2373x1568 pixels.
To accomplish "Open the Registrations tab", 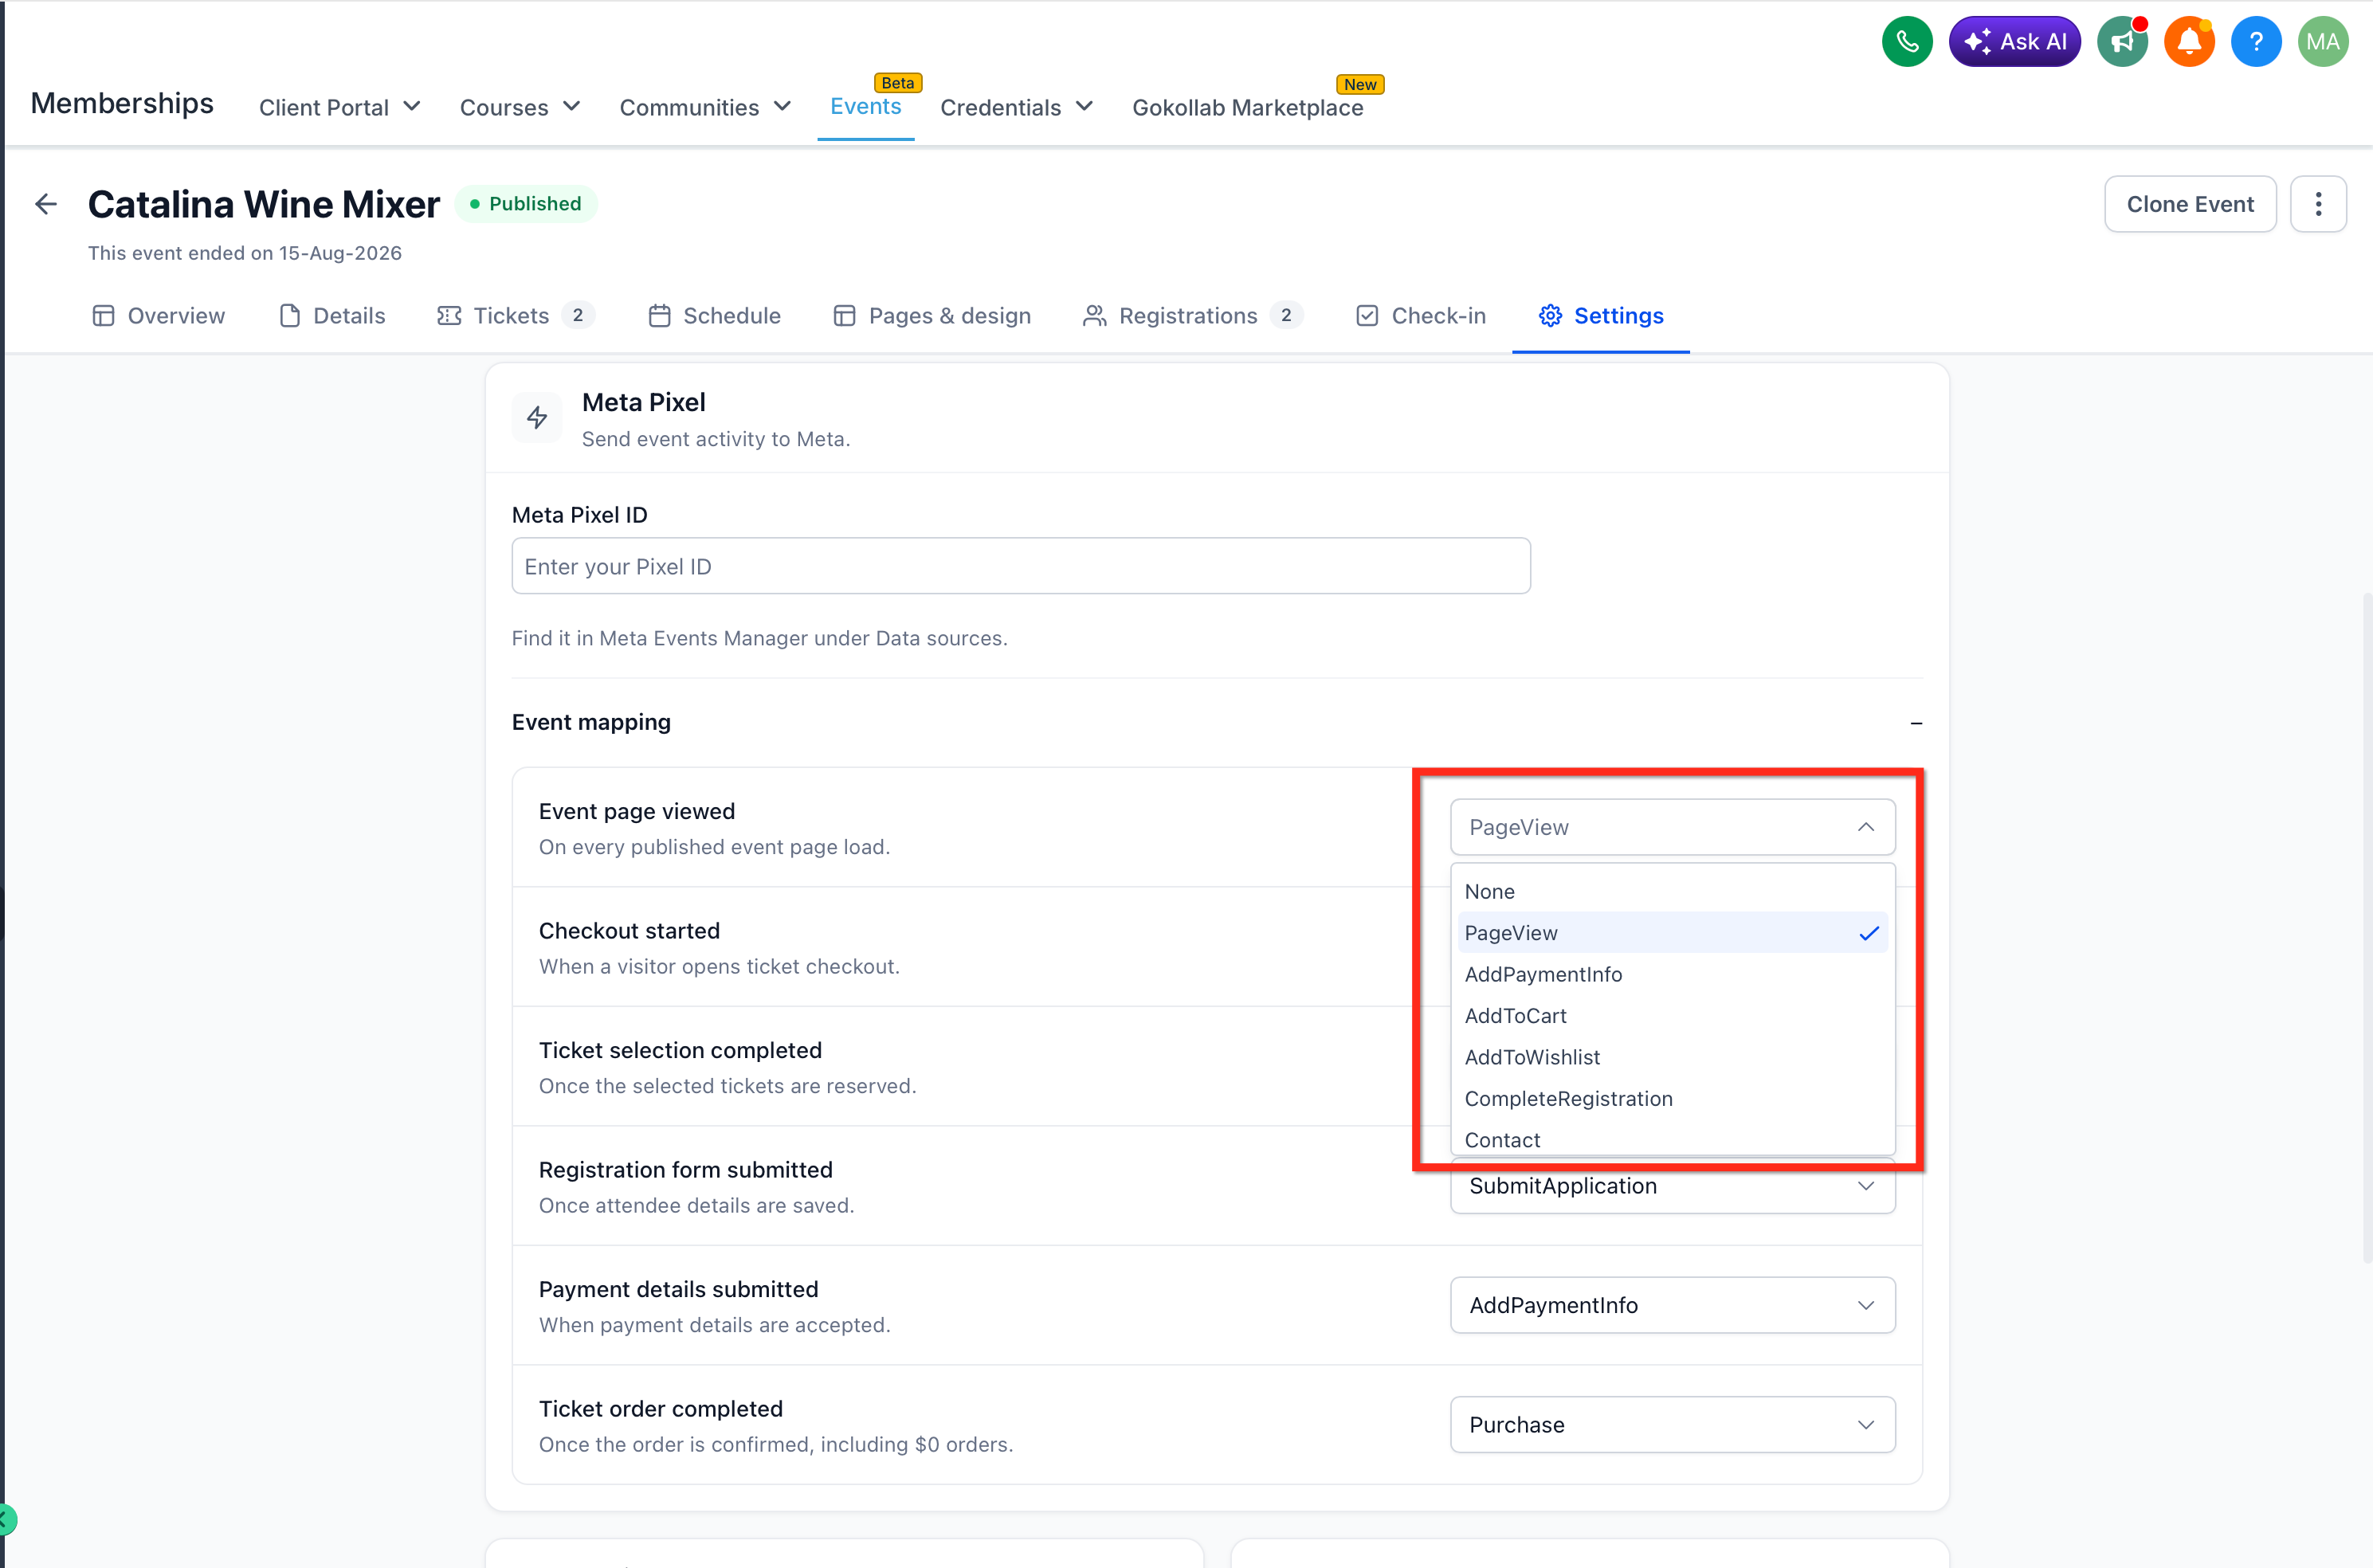I will (1193, 316).
